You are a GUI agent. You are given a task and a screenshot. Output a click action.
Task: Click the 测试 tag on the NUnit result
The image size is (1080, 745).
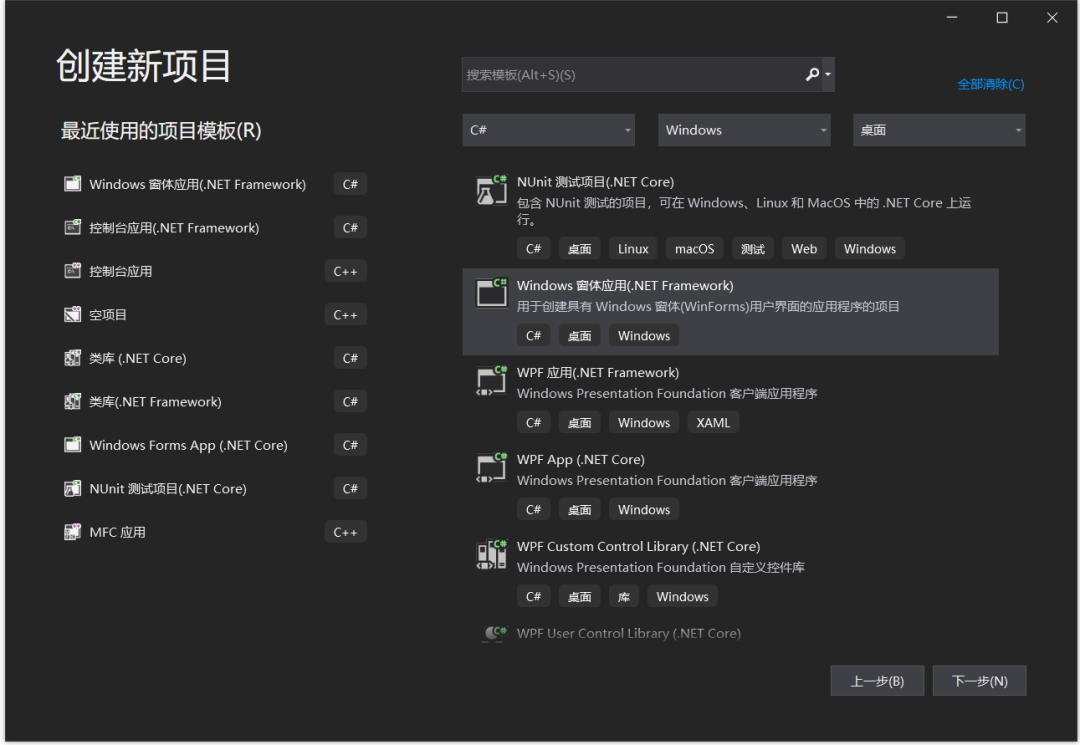point(753,249)
